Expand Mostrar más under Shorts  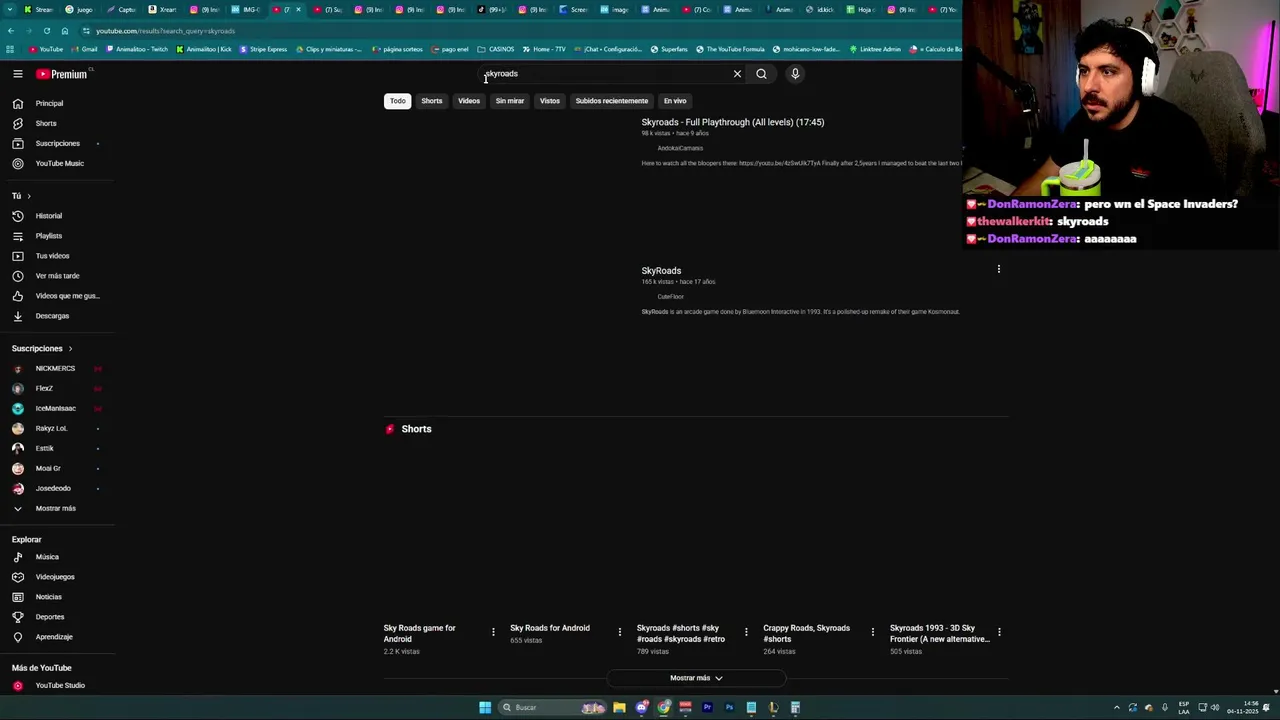pyautogui.click(x=696, y=678)
